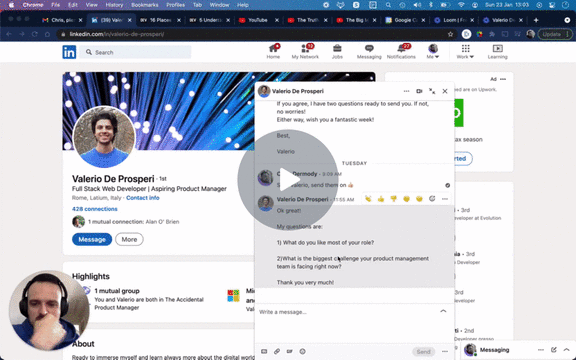The width and height of the screenshot is (576, 360).
Task: Bookmark the page with the star icon
Action: [x=450, y=34]
